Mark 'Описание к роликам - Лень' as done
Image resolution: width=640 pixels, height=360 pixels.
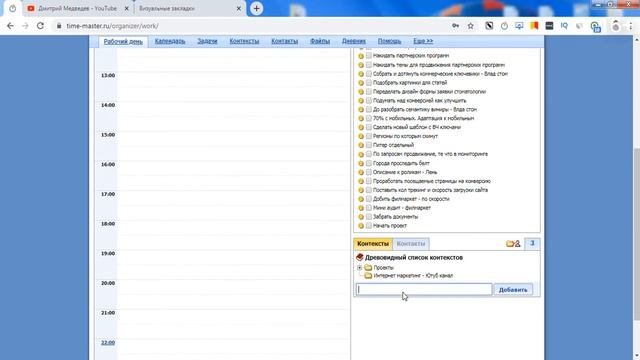pos(369,172)
